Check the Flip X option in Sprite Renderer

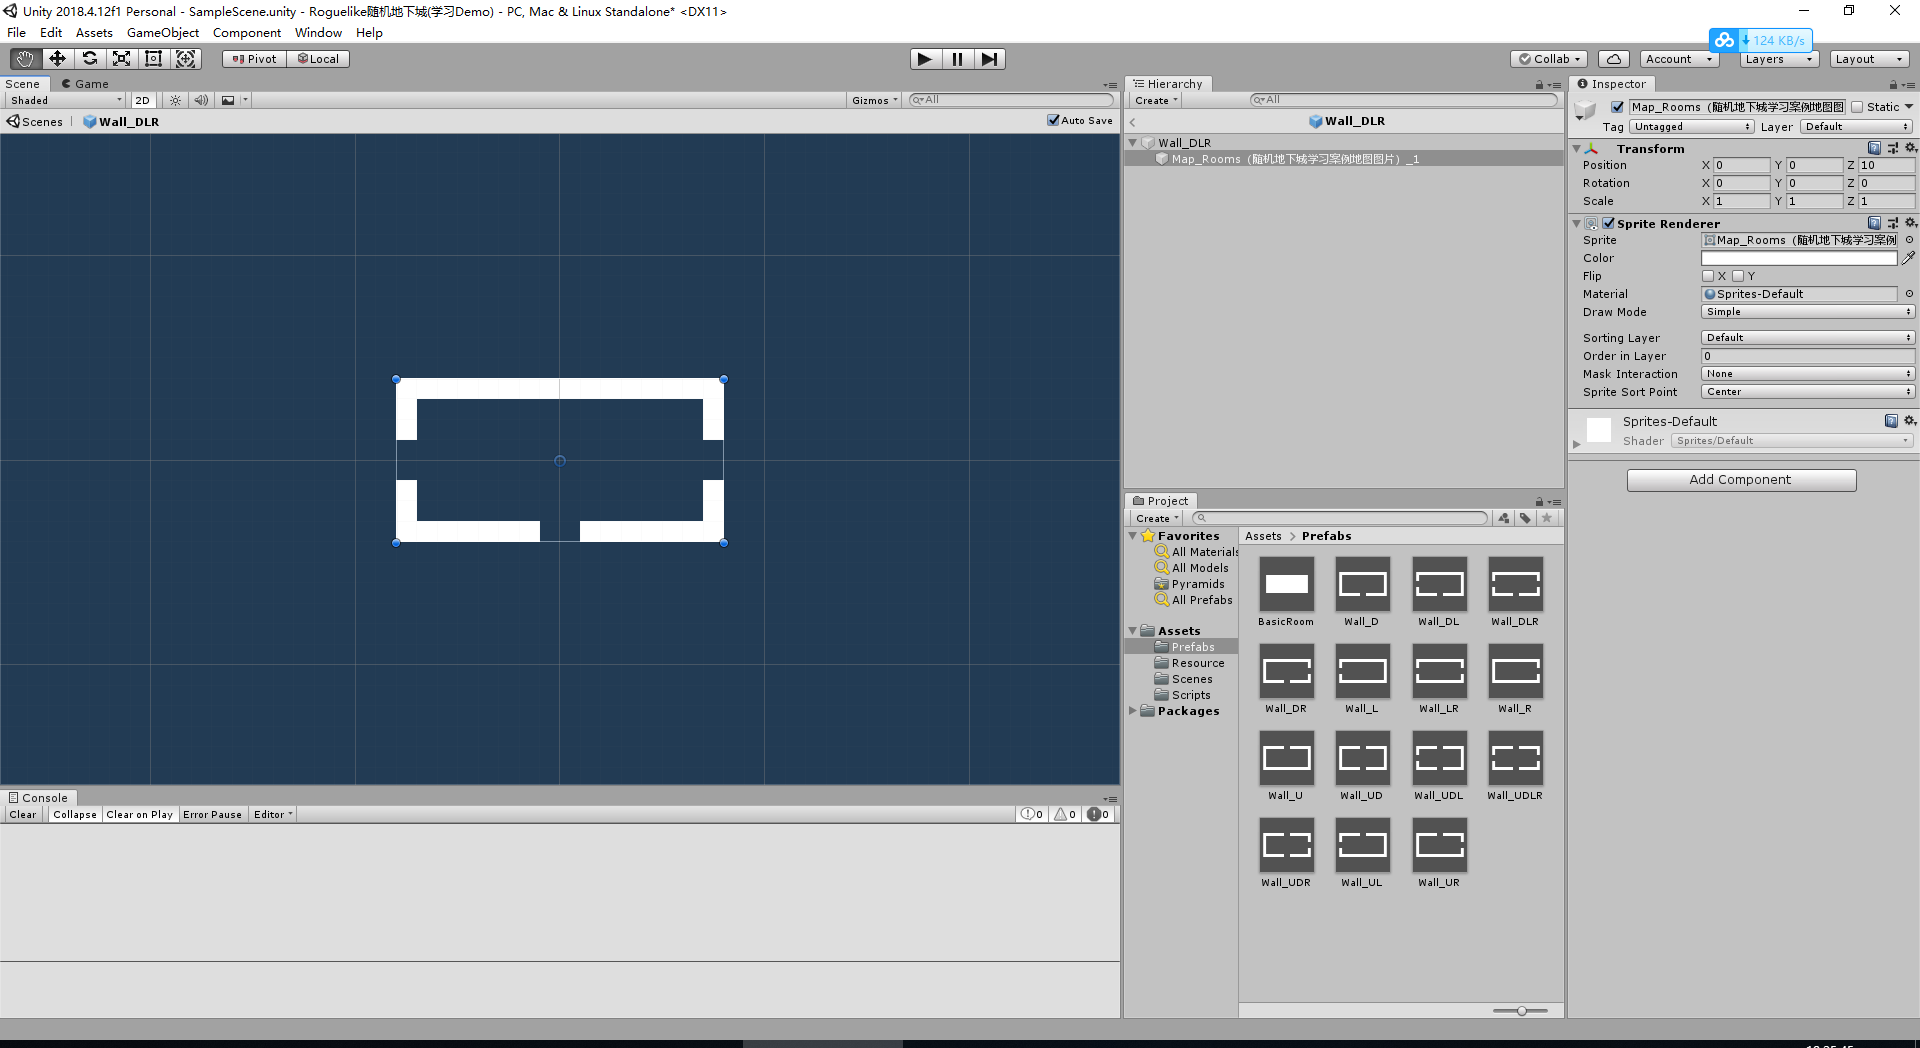pos(1709,276)
